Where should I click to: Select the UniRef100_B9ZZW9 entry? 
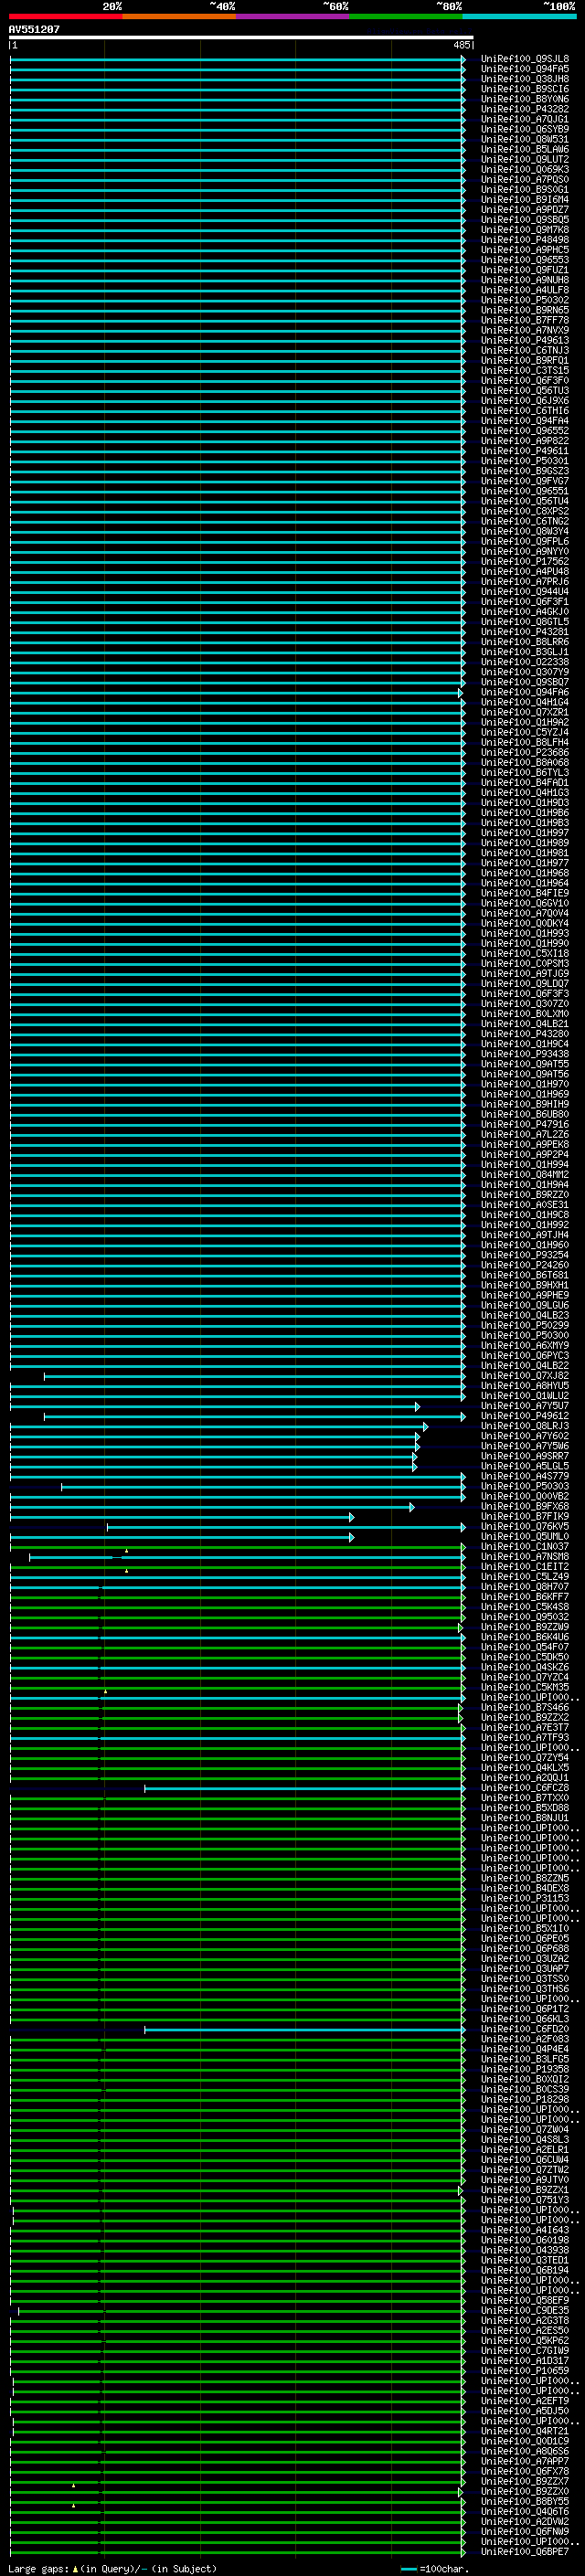(525, 1627)
